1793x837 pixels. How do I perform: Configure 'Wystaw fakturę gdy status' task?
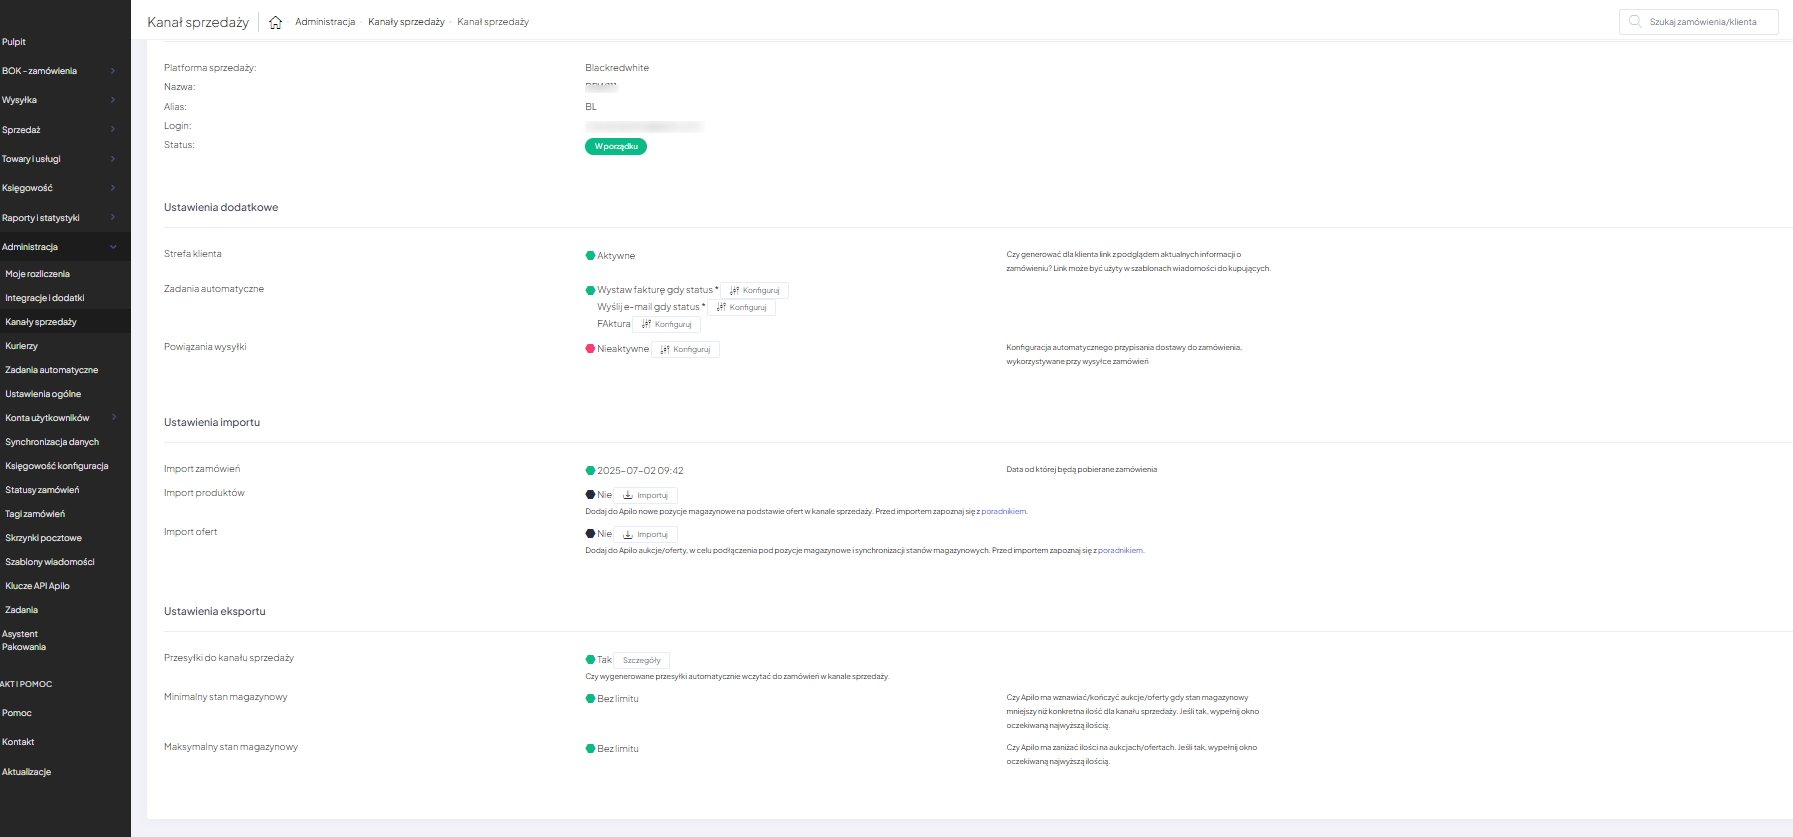(x=755, y=291)
